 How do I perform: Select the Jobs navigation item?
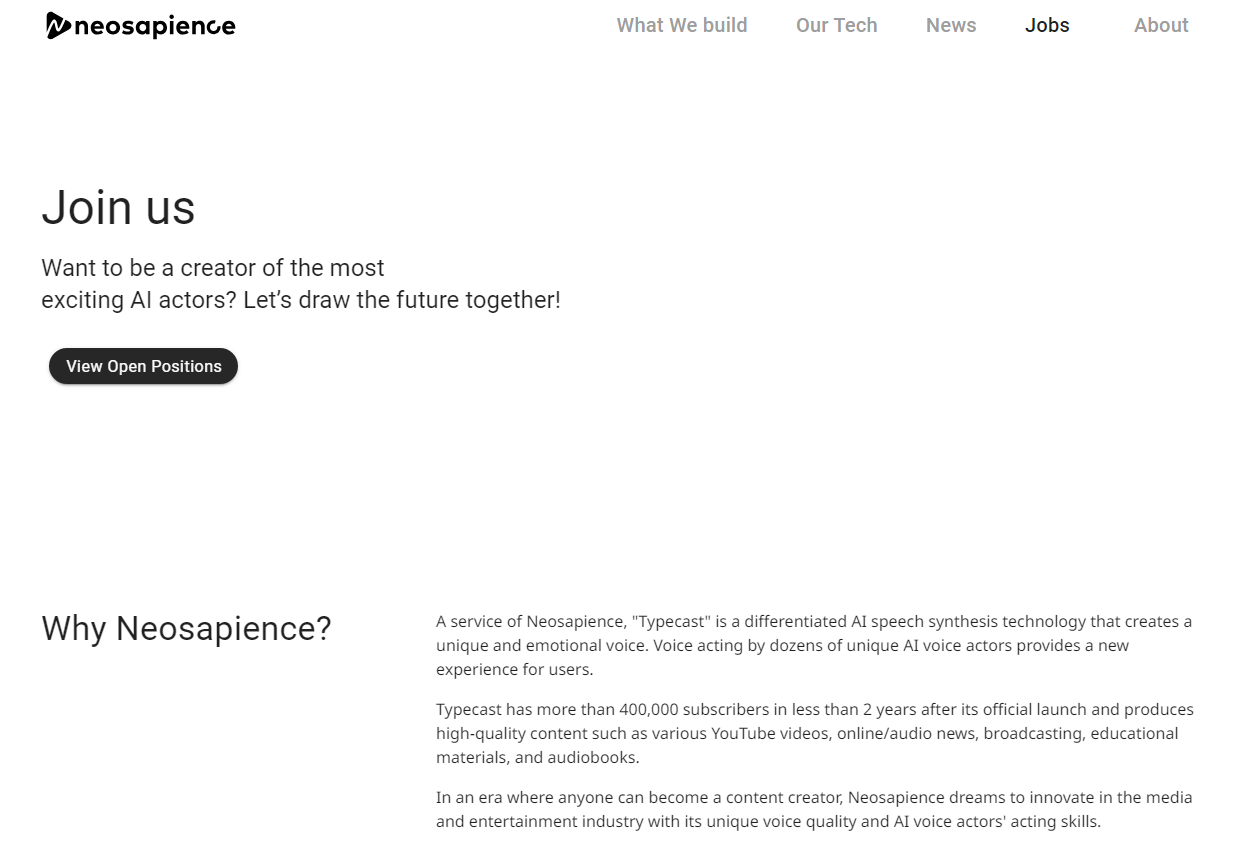(x=1047, y=25)
